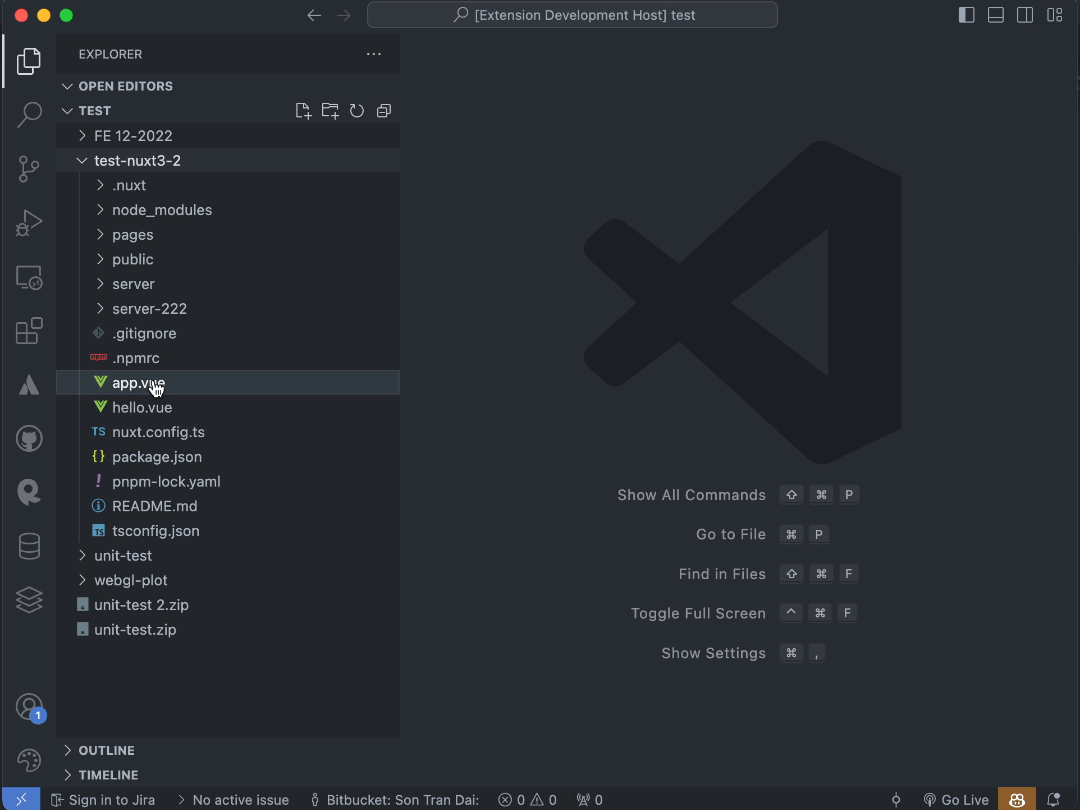Screen dimensions: 1080x810
Task: Expand the public folder
Action: (x=228, y=260)
